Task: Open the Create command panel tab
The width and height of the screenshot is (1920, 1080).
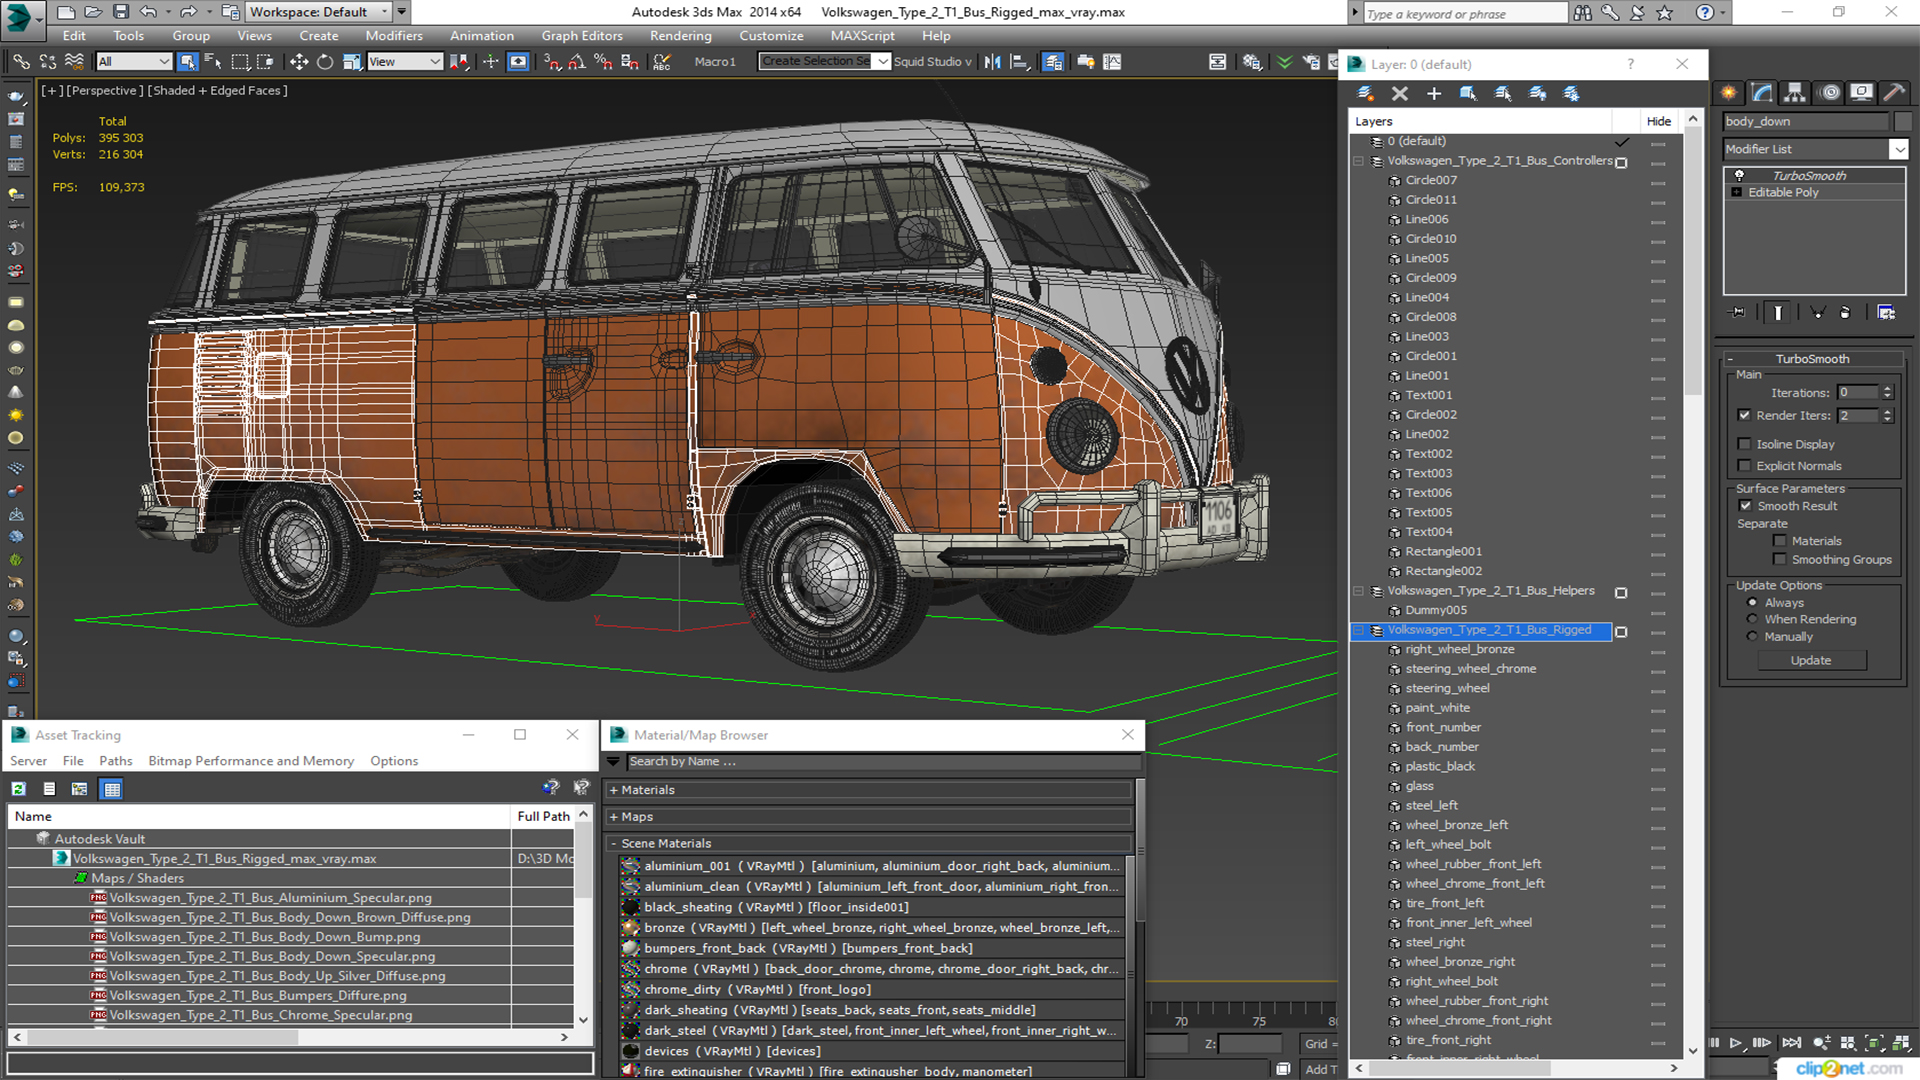Action: click(x=1729, y=93)
